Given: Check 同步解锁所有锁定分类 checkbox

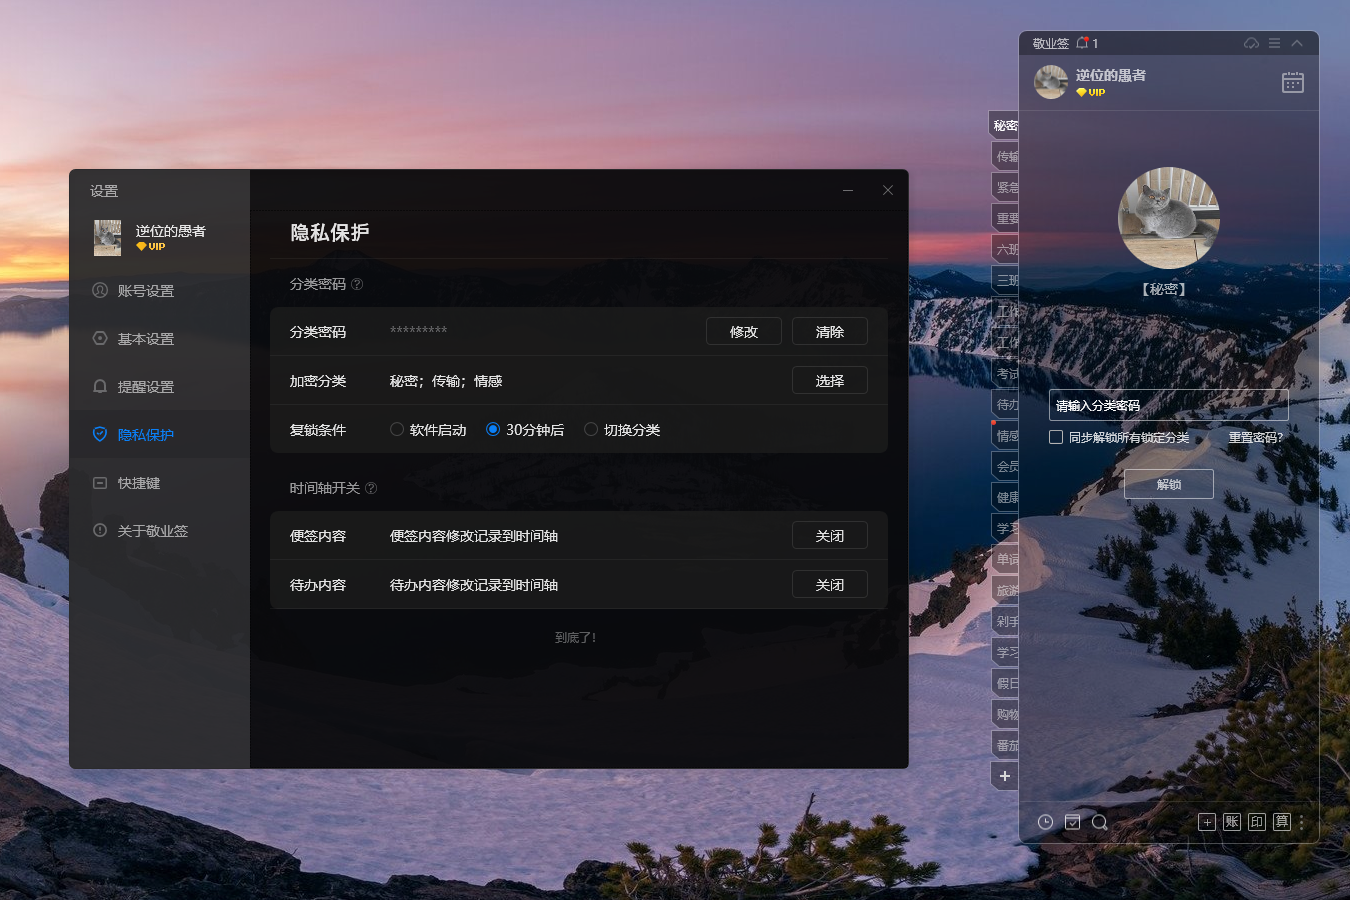Looking at the screenshot, I should tap(1056, 437).
